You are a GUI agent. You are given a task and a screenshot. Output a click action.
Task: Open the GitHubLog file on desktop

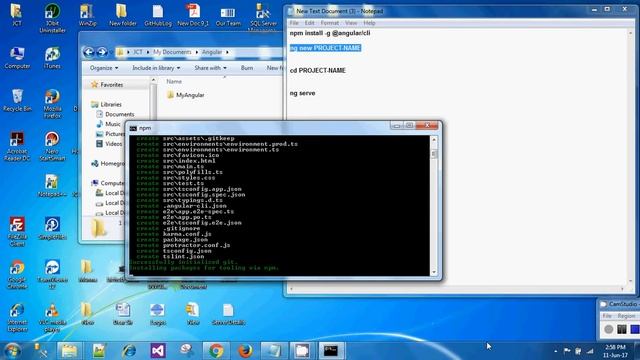(158, 15)
